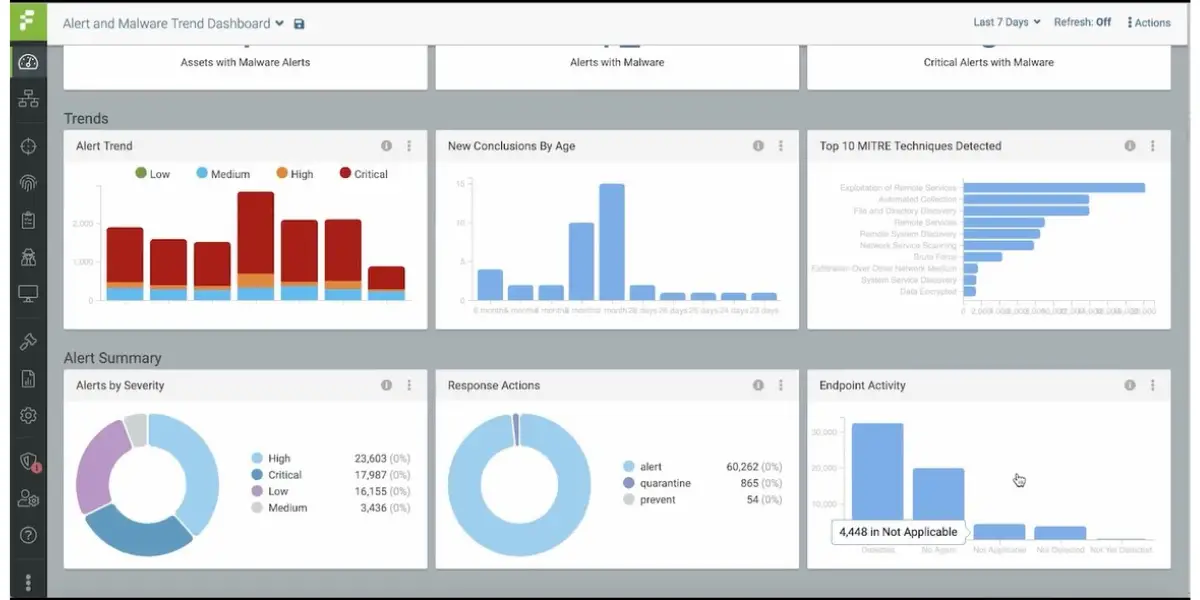The image size is (1200, 600).
Task: Open the Actions menu
Action: tap(1148, 22)
